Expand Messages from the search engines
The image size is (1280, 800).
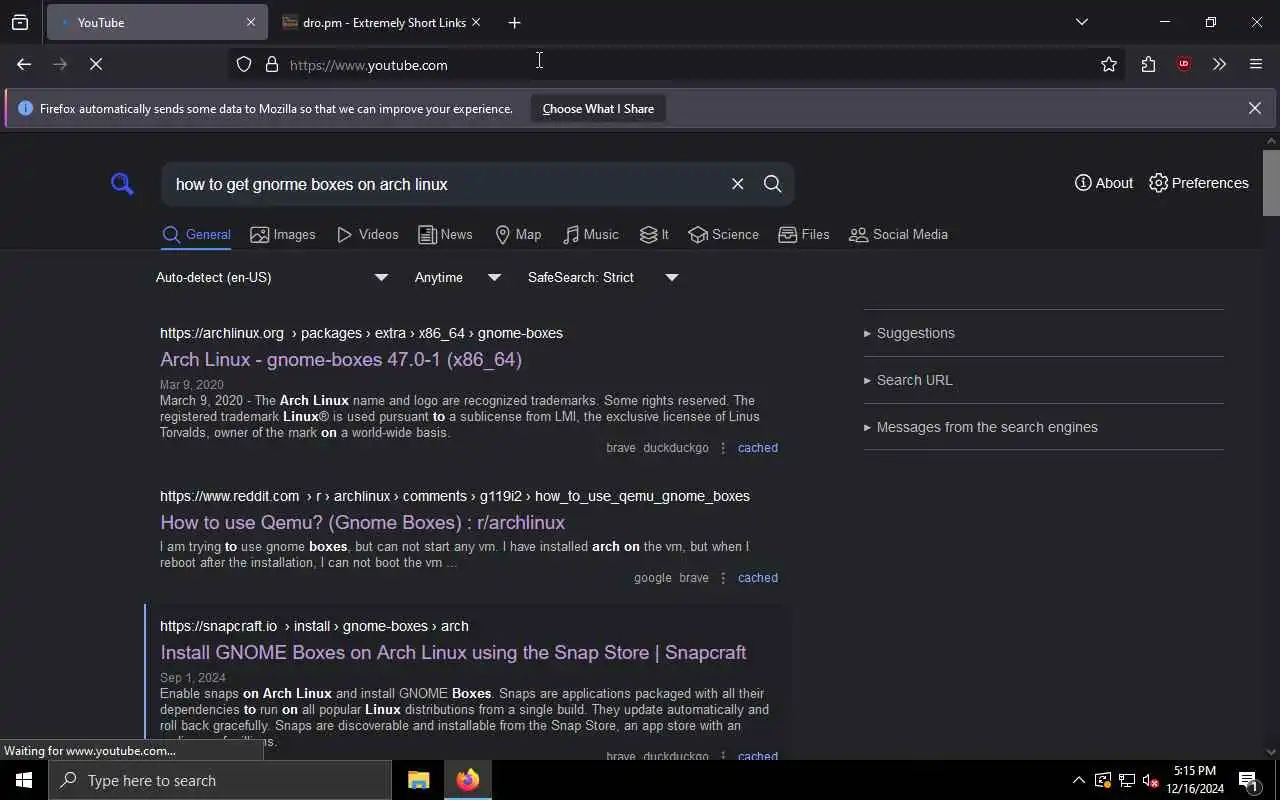coord(980,427)
